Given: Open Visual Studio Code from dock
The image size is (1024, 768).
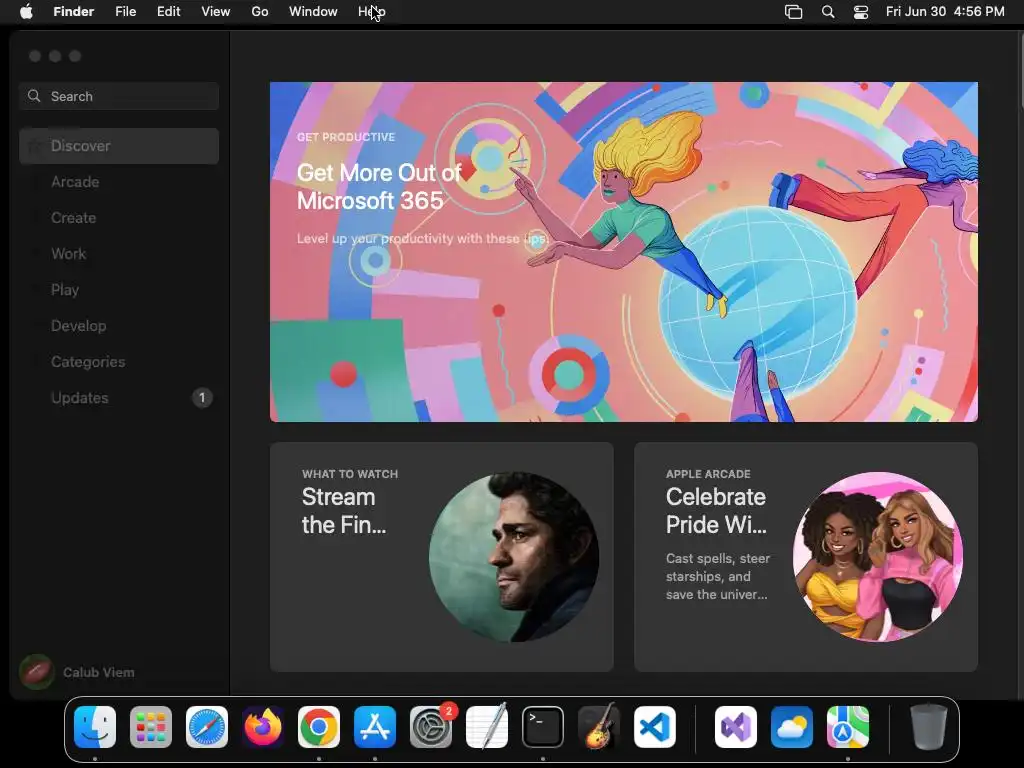Looking at the screenshot, I should click(x=655, y=727).
